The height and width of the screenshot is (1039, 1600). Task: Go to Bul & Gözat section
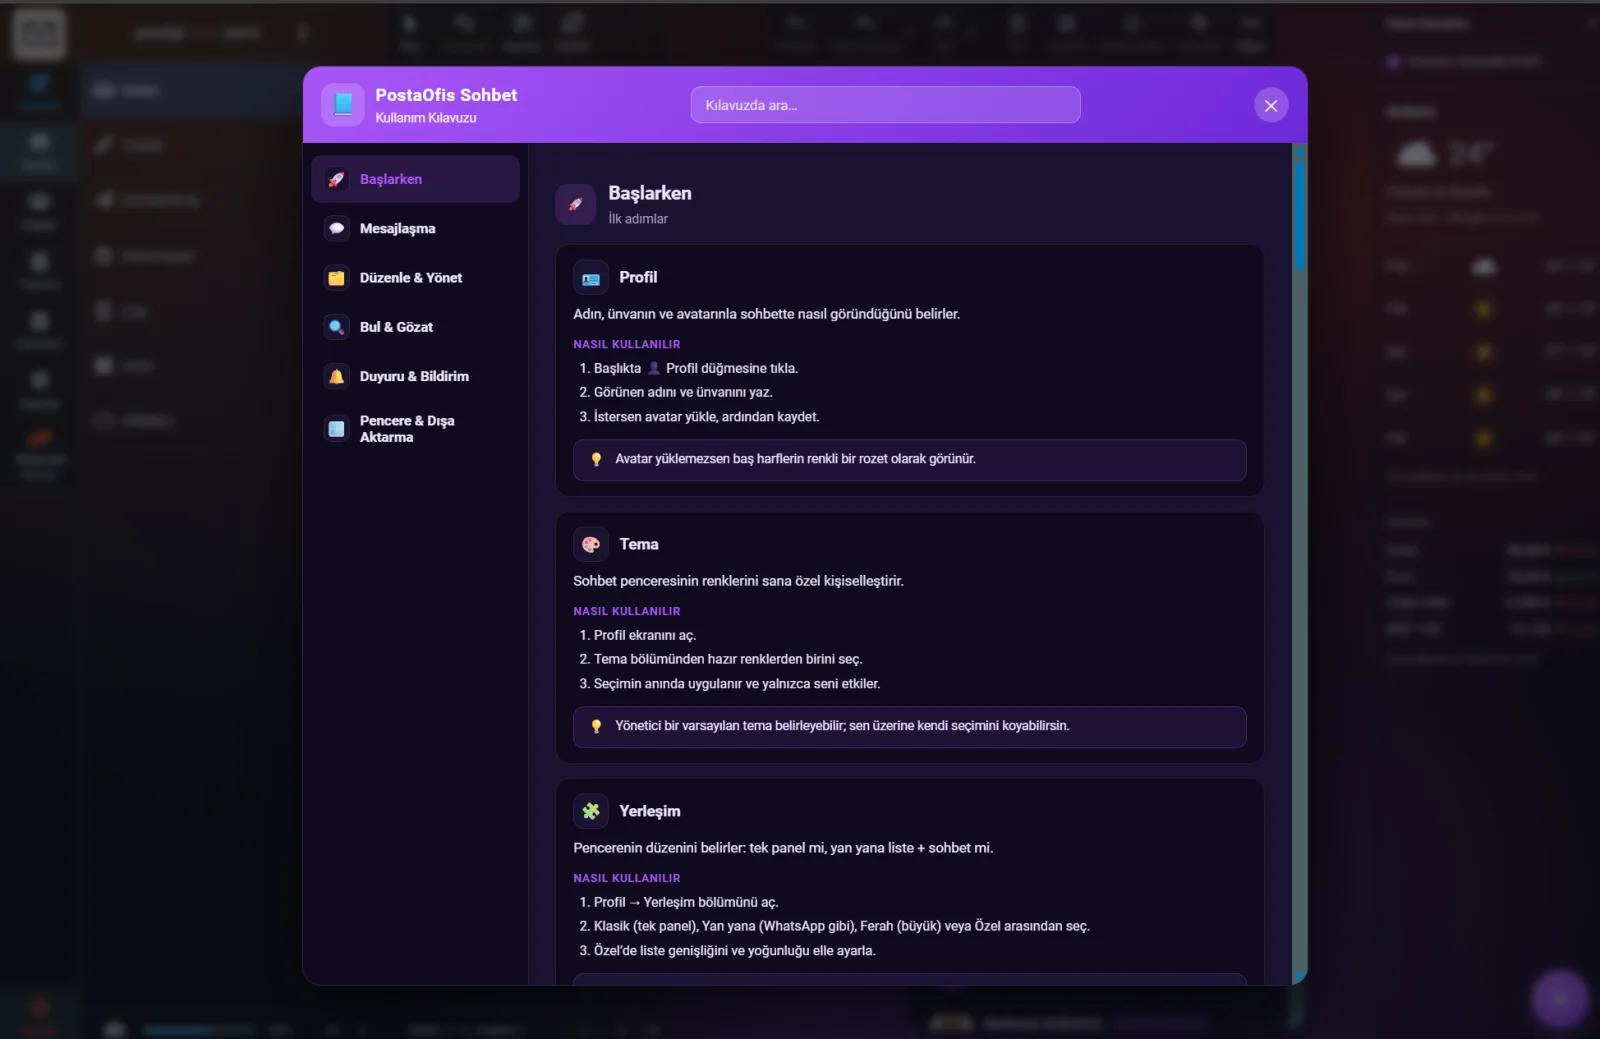(x=415, y=327)
